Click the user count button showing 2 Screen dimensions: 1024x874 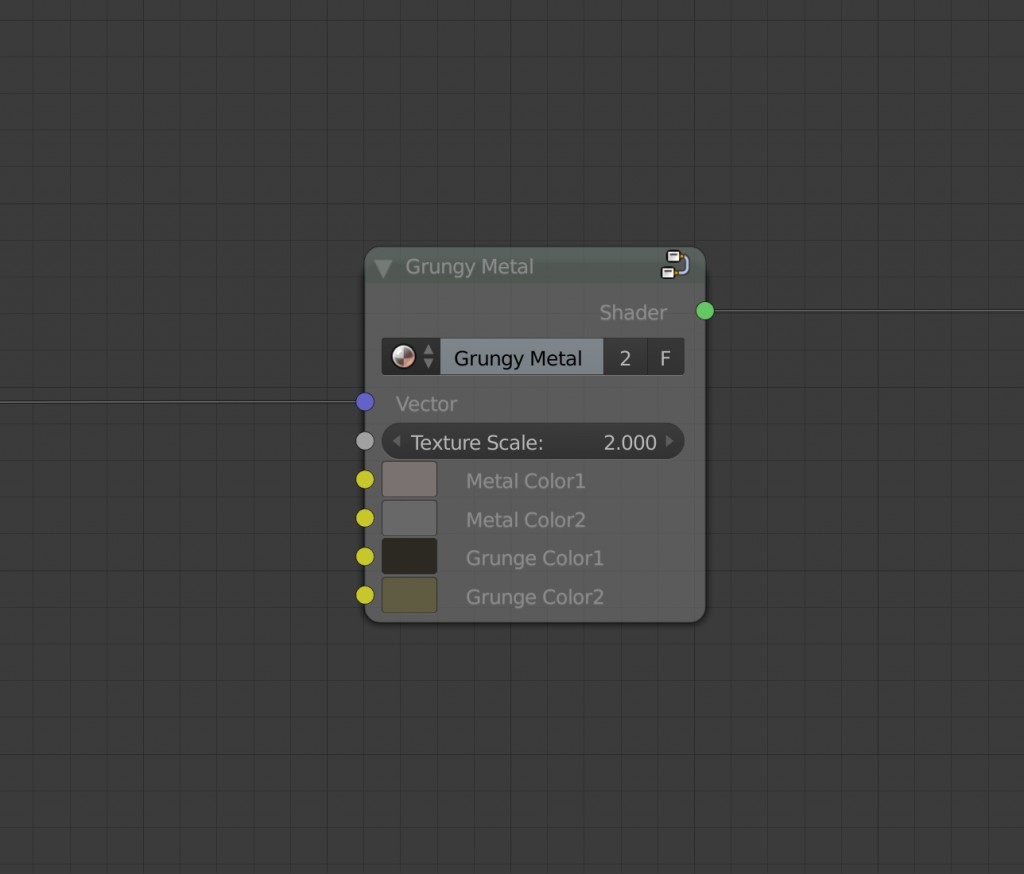pyautogui.click(x=625, y=356)
